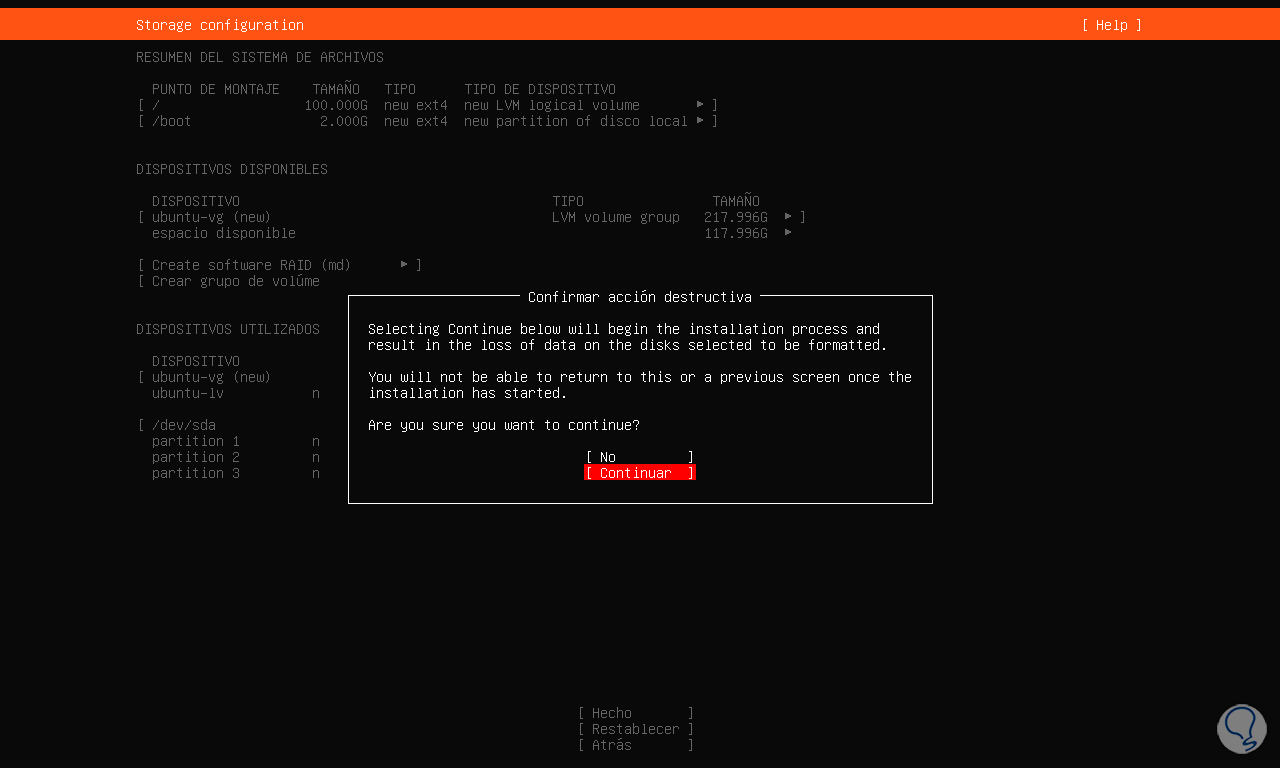Expand the arrow on the /boot row
The height and width of the screenshot is (768, 1280).
(x=701, y=120)
